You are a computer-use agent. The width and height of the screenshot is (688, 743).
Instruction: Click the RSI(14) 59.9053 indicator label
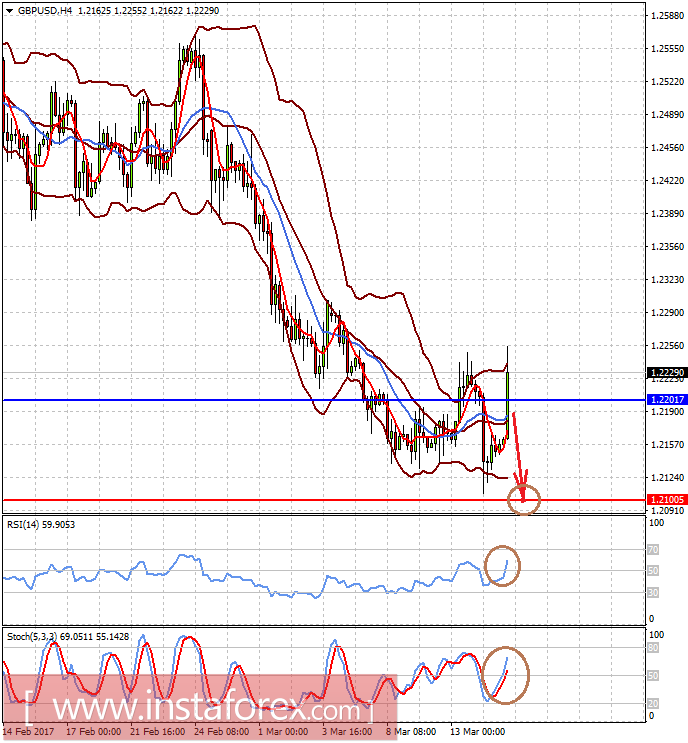point(41,525)
